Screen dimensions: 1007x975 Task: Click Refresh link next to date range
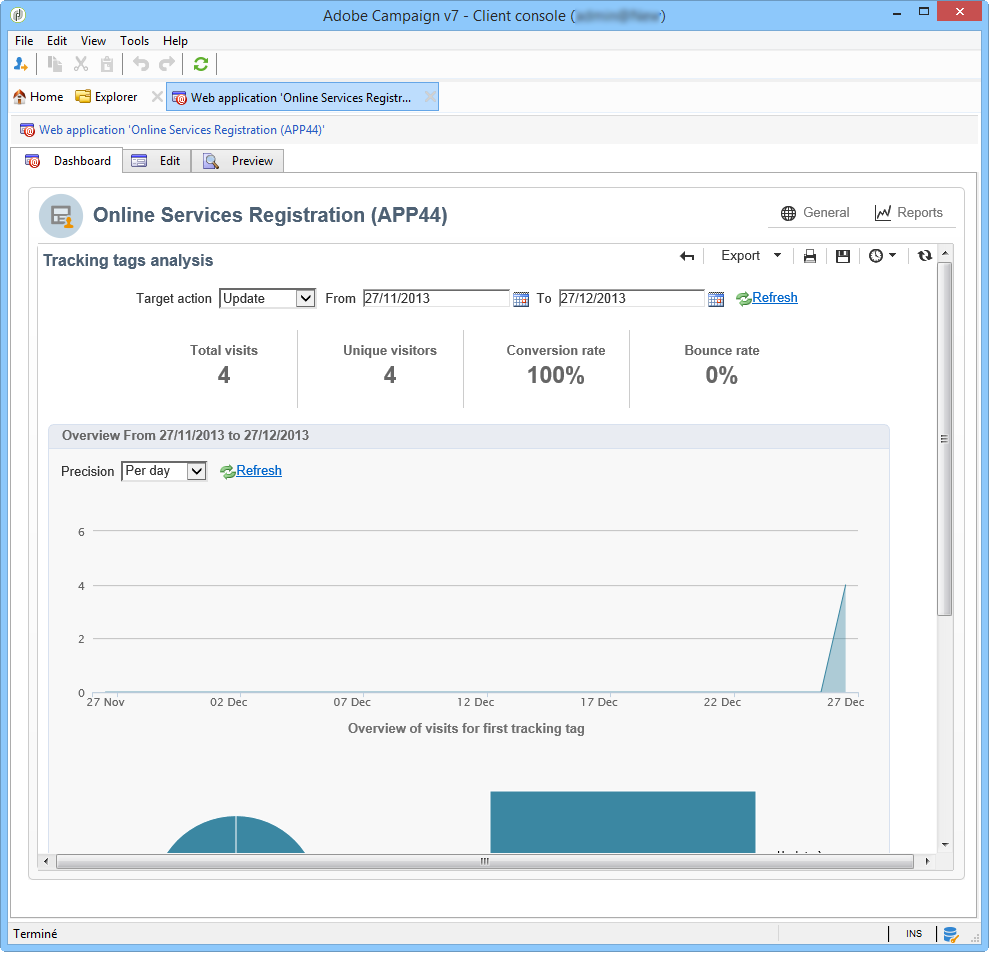[x=775, y=297]
